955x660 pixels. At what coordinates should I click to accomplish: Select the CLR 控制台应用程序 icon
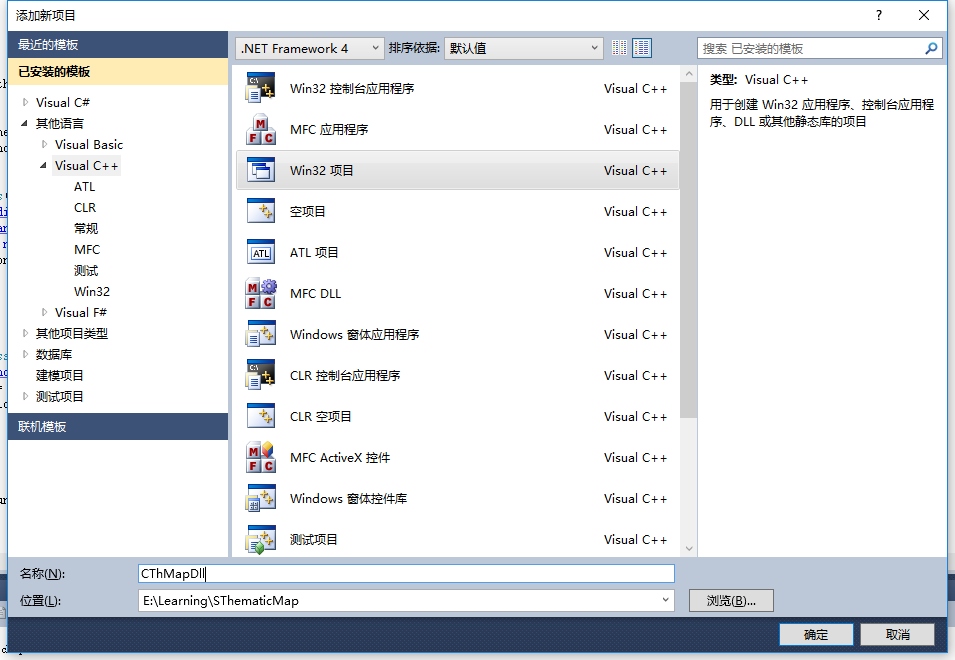pyautogui.click(x=261, y=375)
